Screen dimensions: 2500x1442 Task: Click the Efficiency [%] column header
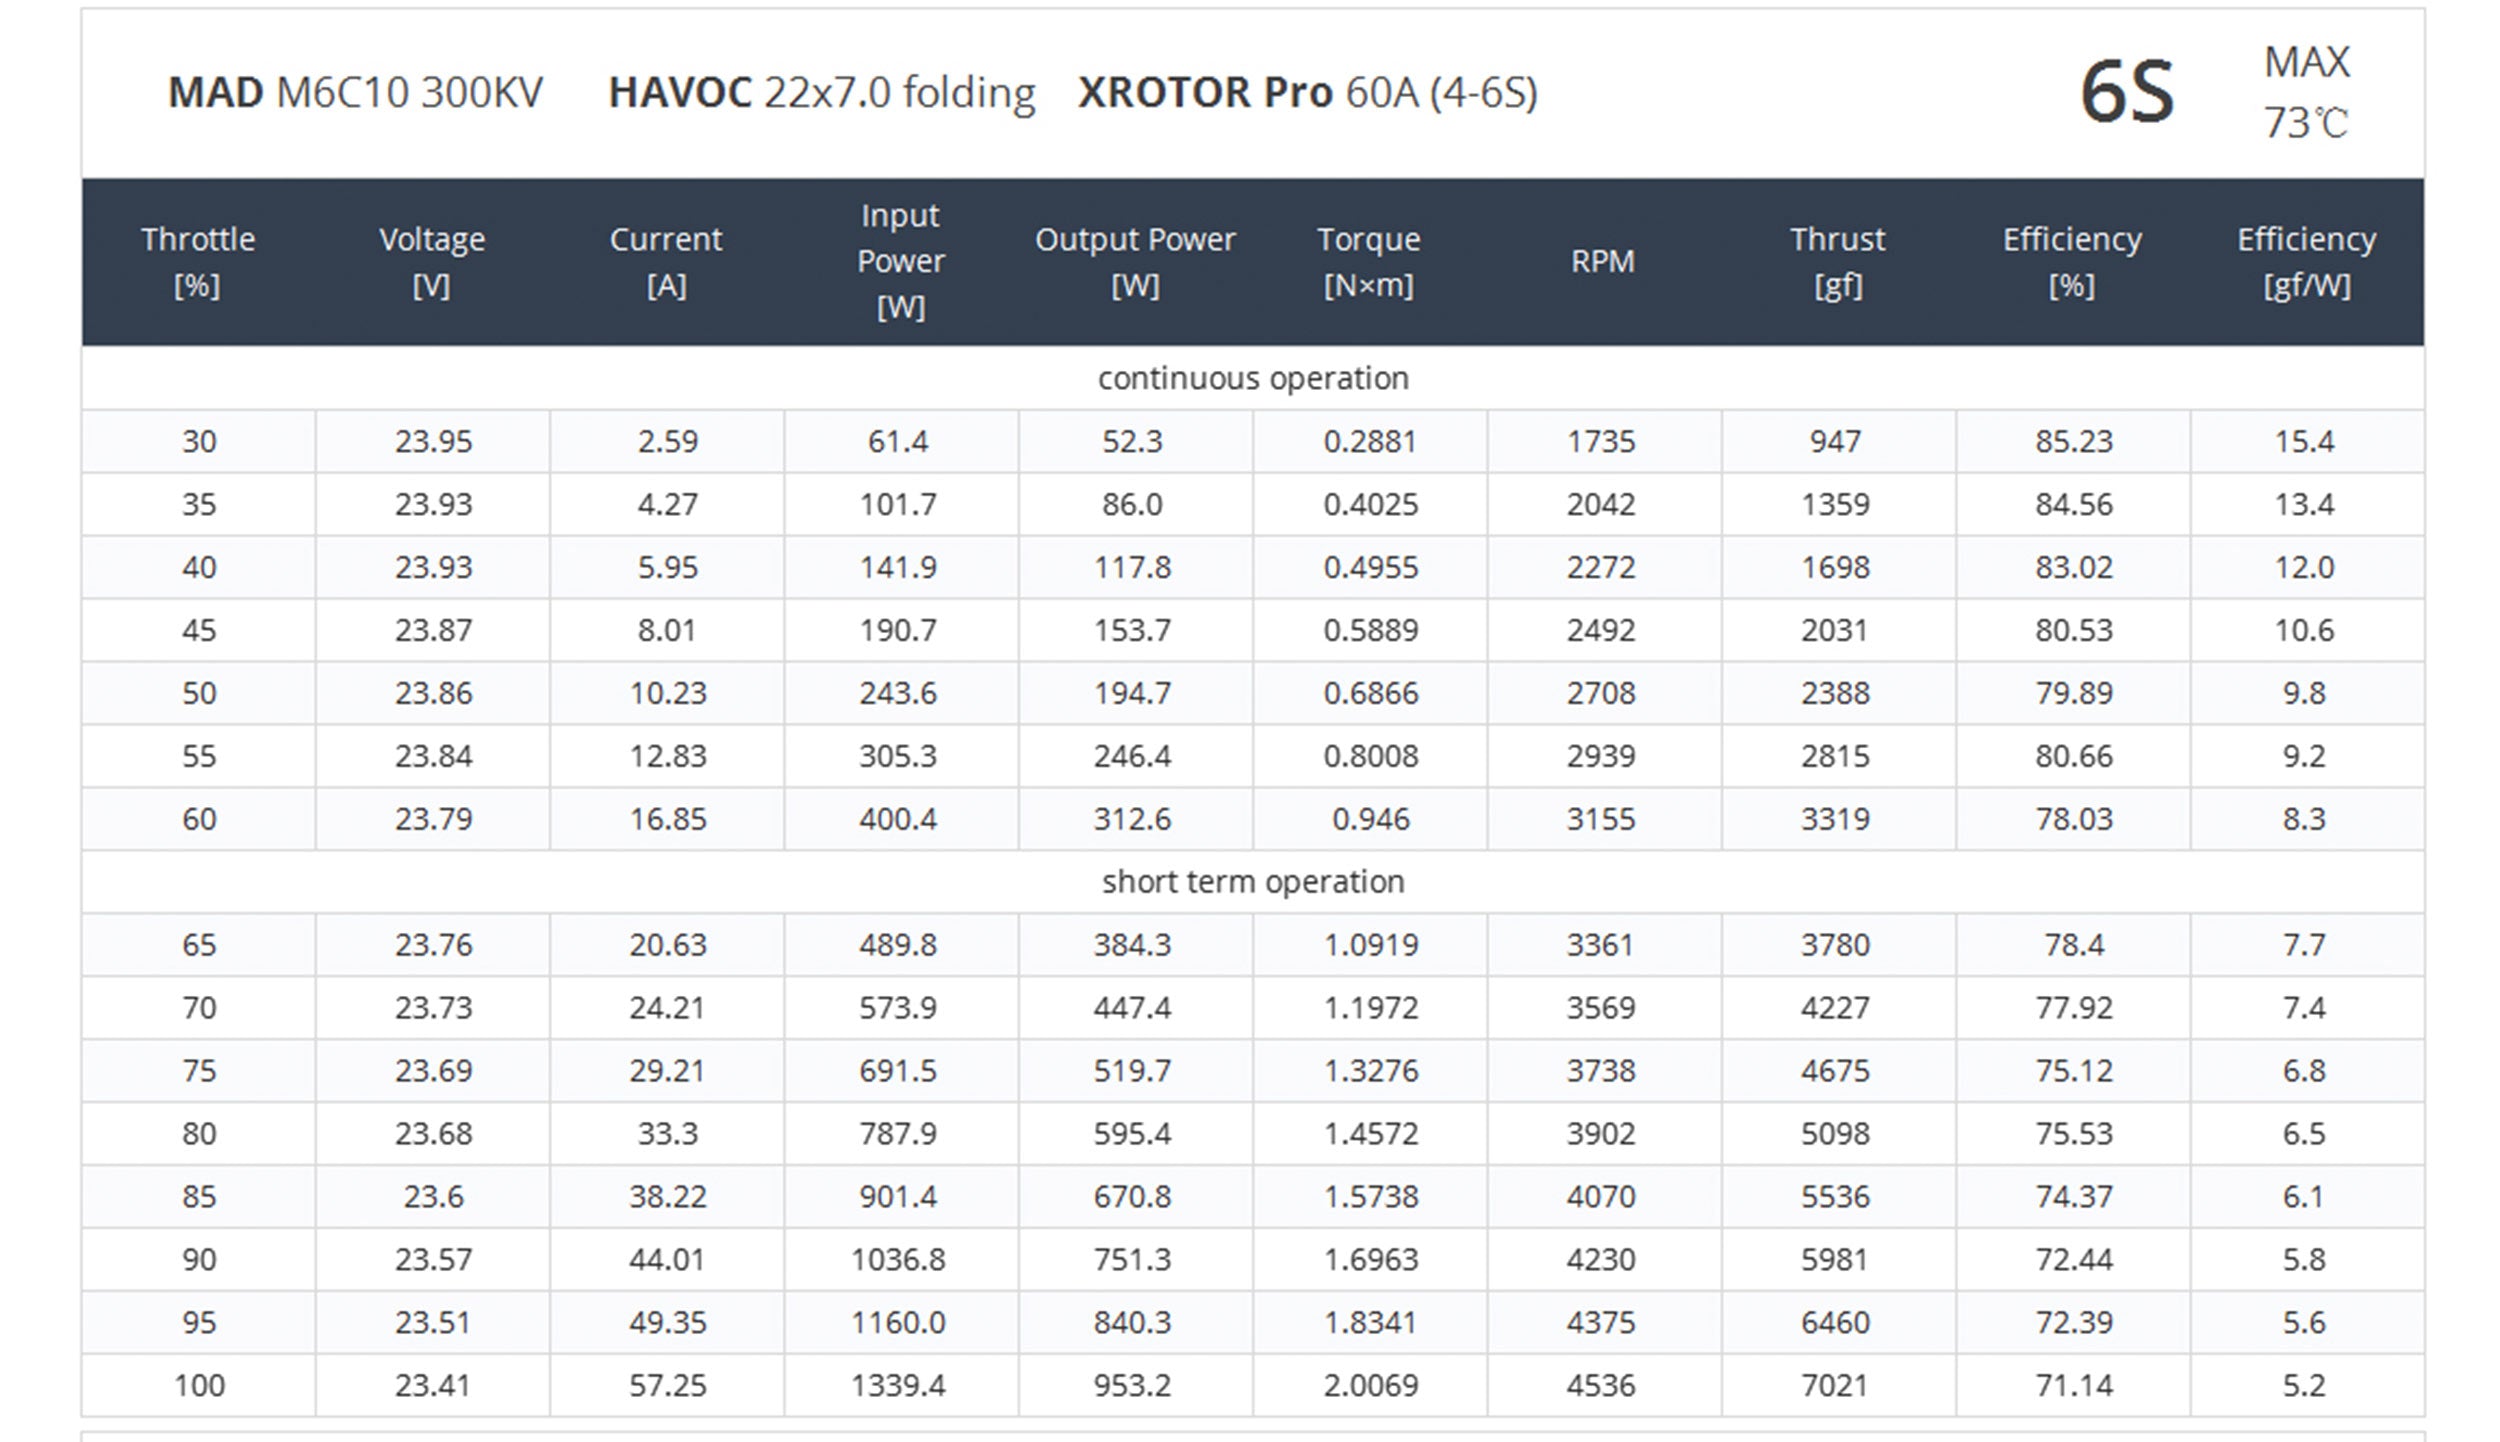point(2072,262)
